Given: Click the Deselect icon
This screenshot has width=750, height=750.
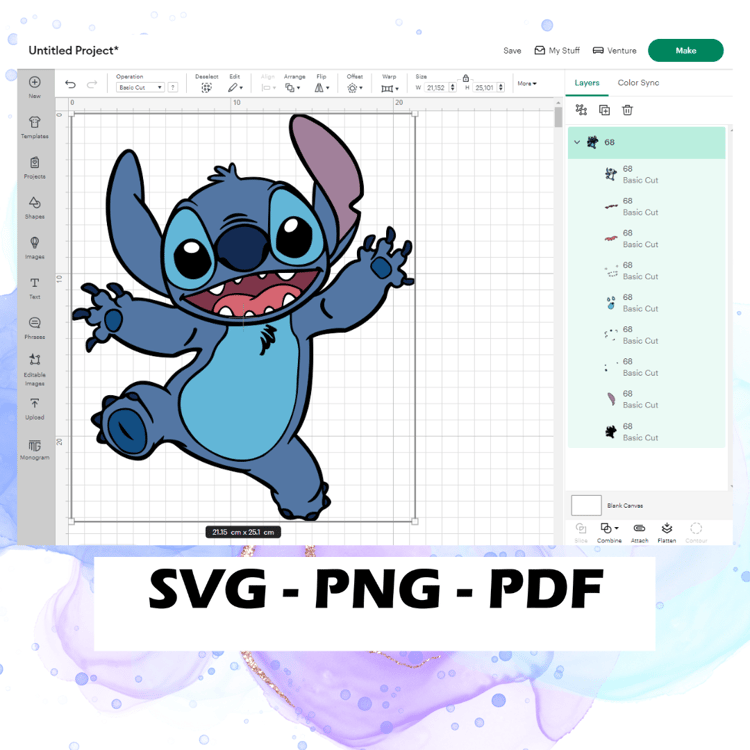Looking at the screenshot, I should click(206, 88).
